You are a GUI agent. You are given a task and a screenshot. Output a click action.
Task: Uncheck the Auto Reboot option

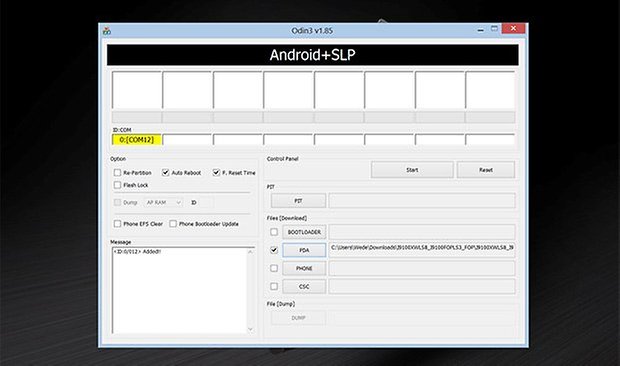pyautogui.click(x=166, y=172)
